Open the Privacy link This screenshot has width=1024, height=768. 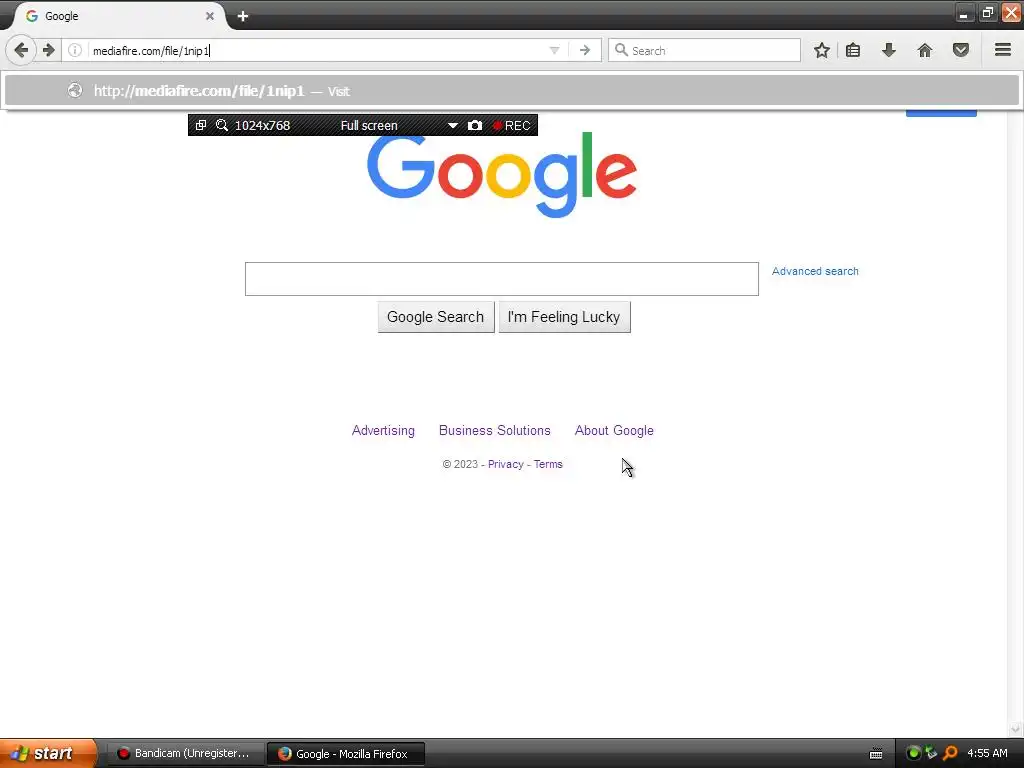tap(505, 464)
